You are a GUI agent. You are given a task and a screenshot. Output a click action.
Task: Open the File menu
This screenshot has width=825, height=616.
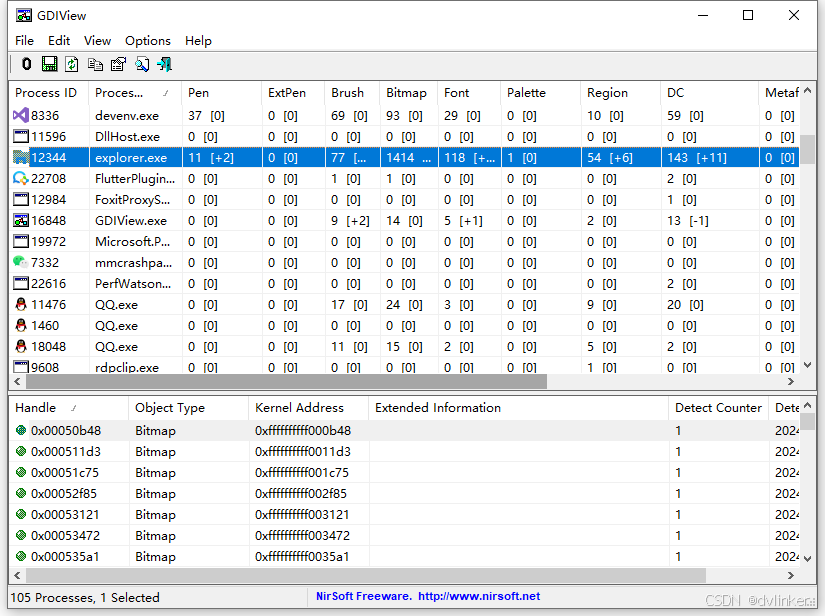point(24,41)
